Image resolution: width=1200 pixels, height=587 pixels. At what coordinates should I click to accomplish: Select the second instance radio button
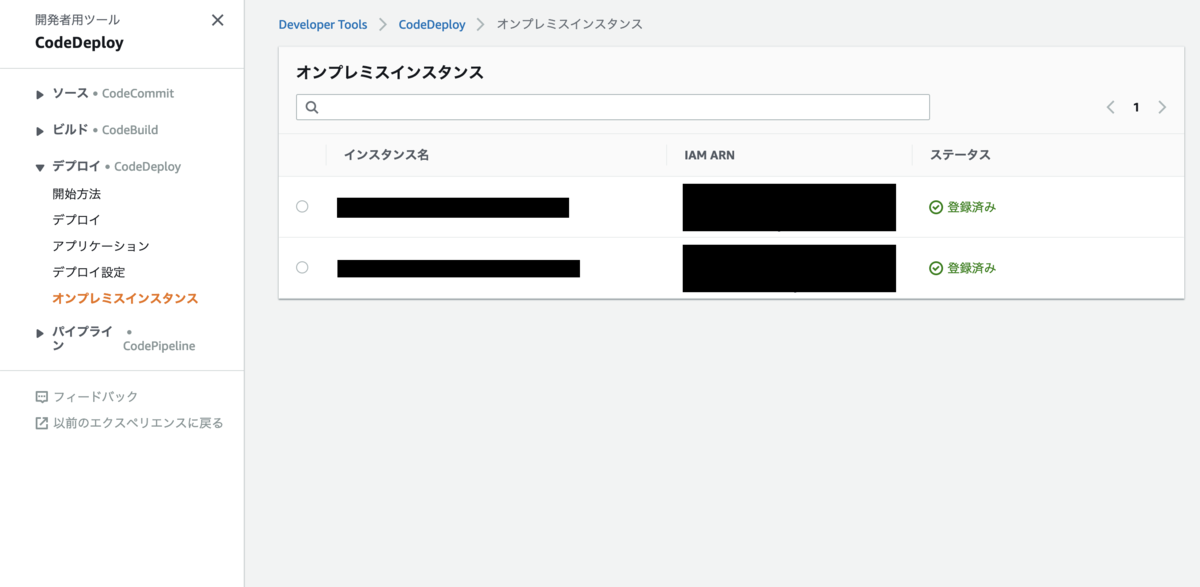(x=302, y=268)
